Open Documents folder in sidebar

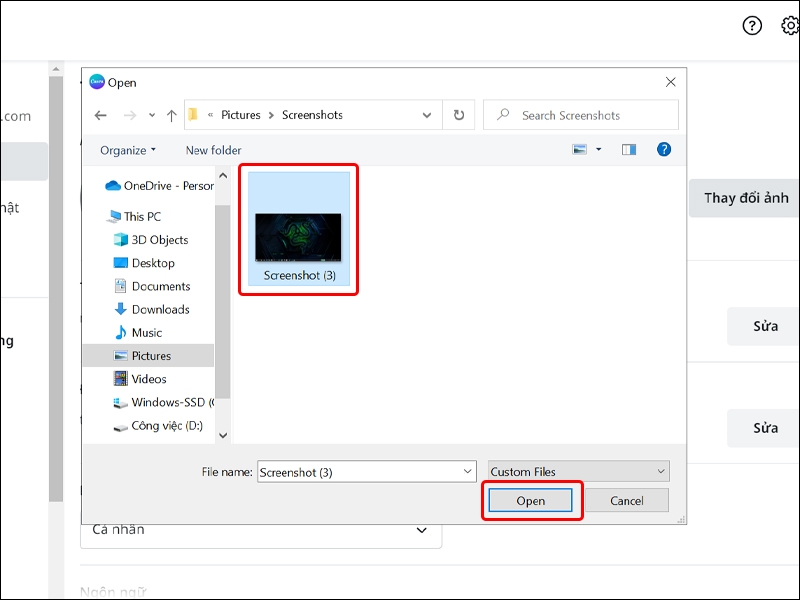coord(152,286)
